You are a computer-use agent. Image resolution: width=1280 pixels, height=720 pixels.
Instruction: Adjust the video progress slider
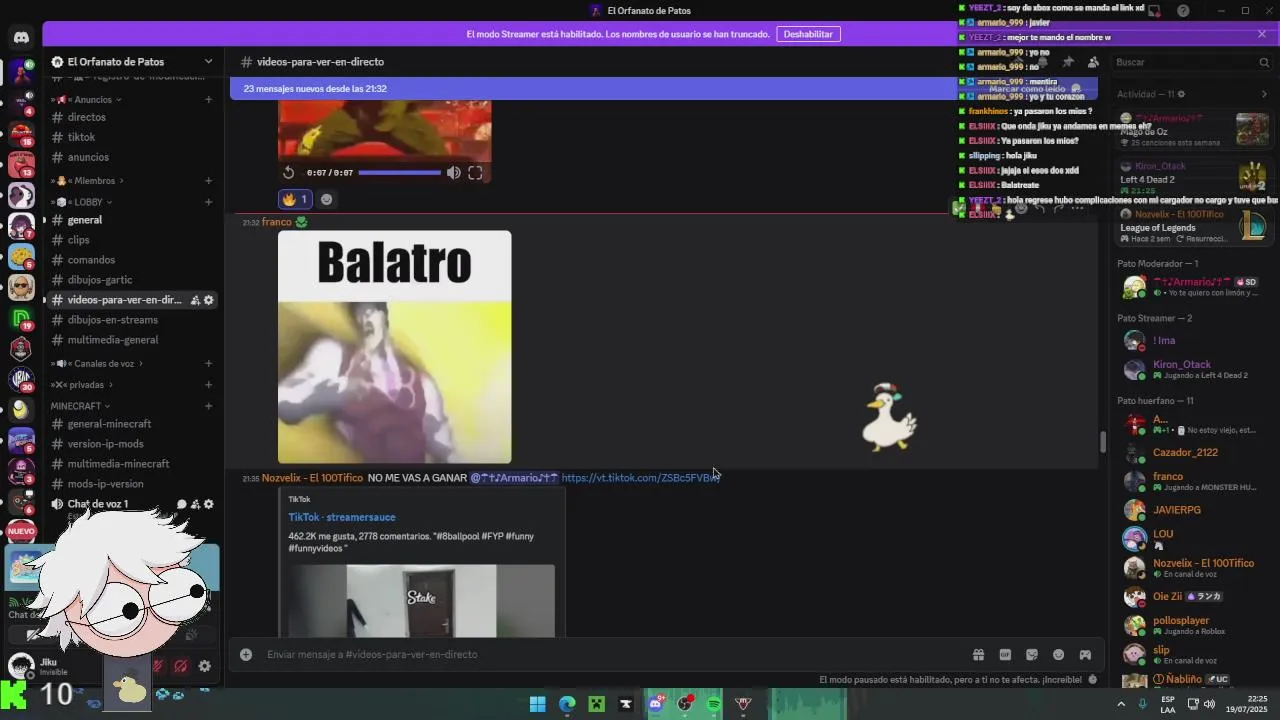399,173
